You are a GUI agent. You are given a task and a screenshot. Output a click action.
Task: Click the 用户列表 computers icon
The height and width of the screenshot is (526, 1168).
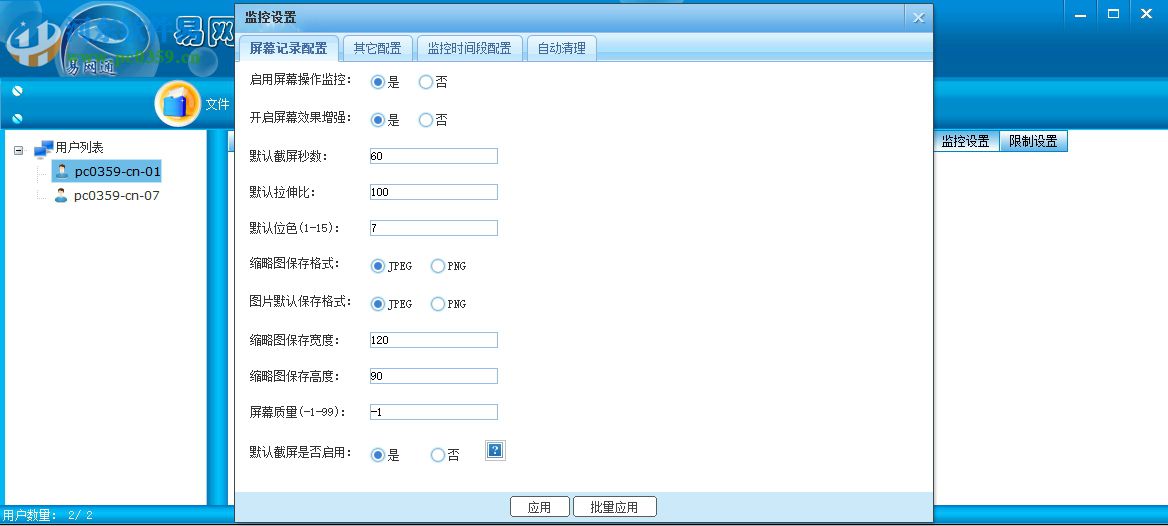[x=44, y=148]
